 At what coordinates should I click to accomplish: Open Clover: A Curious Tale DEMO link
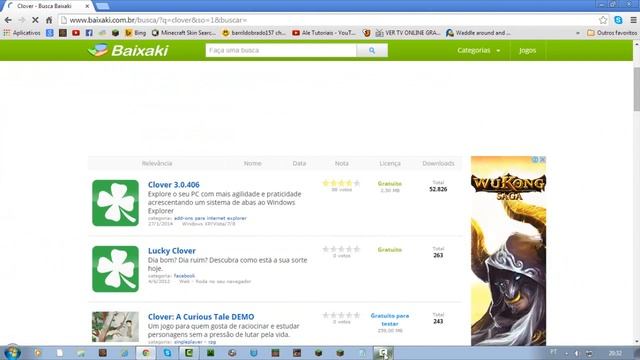point(201,317)
